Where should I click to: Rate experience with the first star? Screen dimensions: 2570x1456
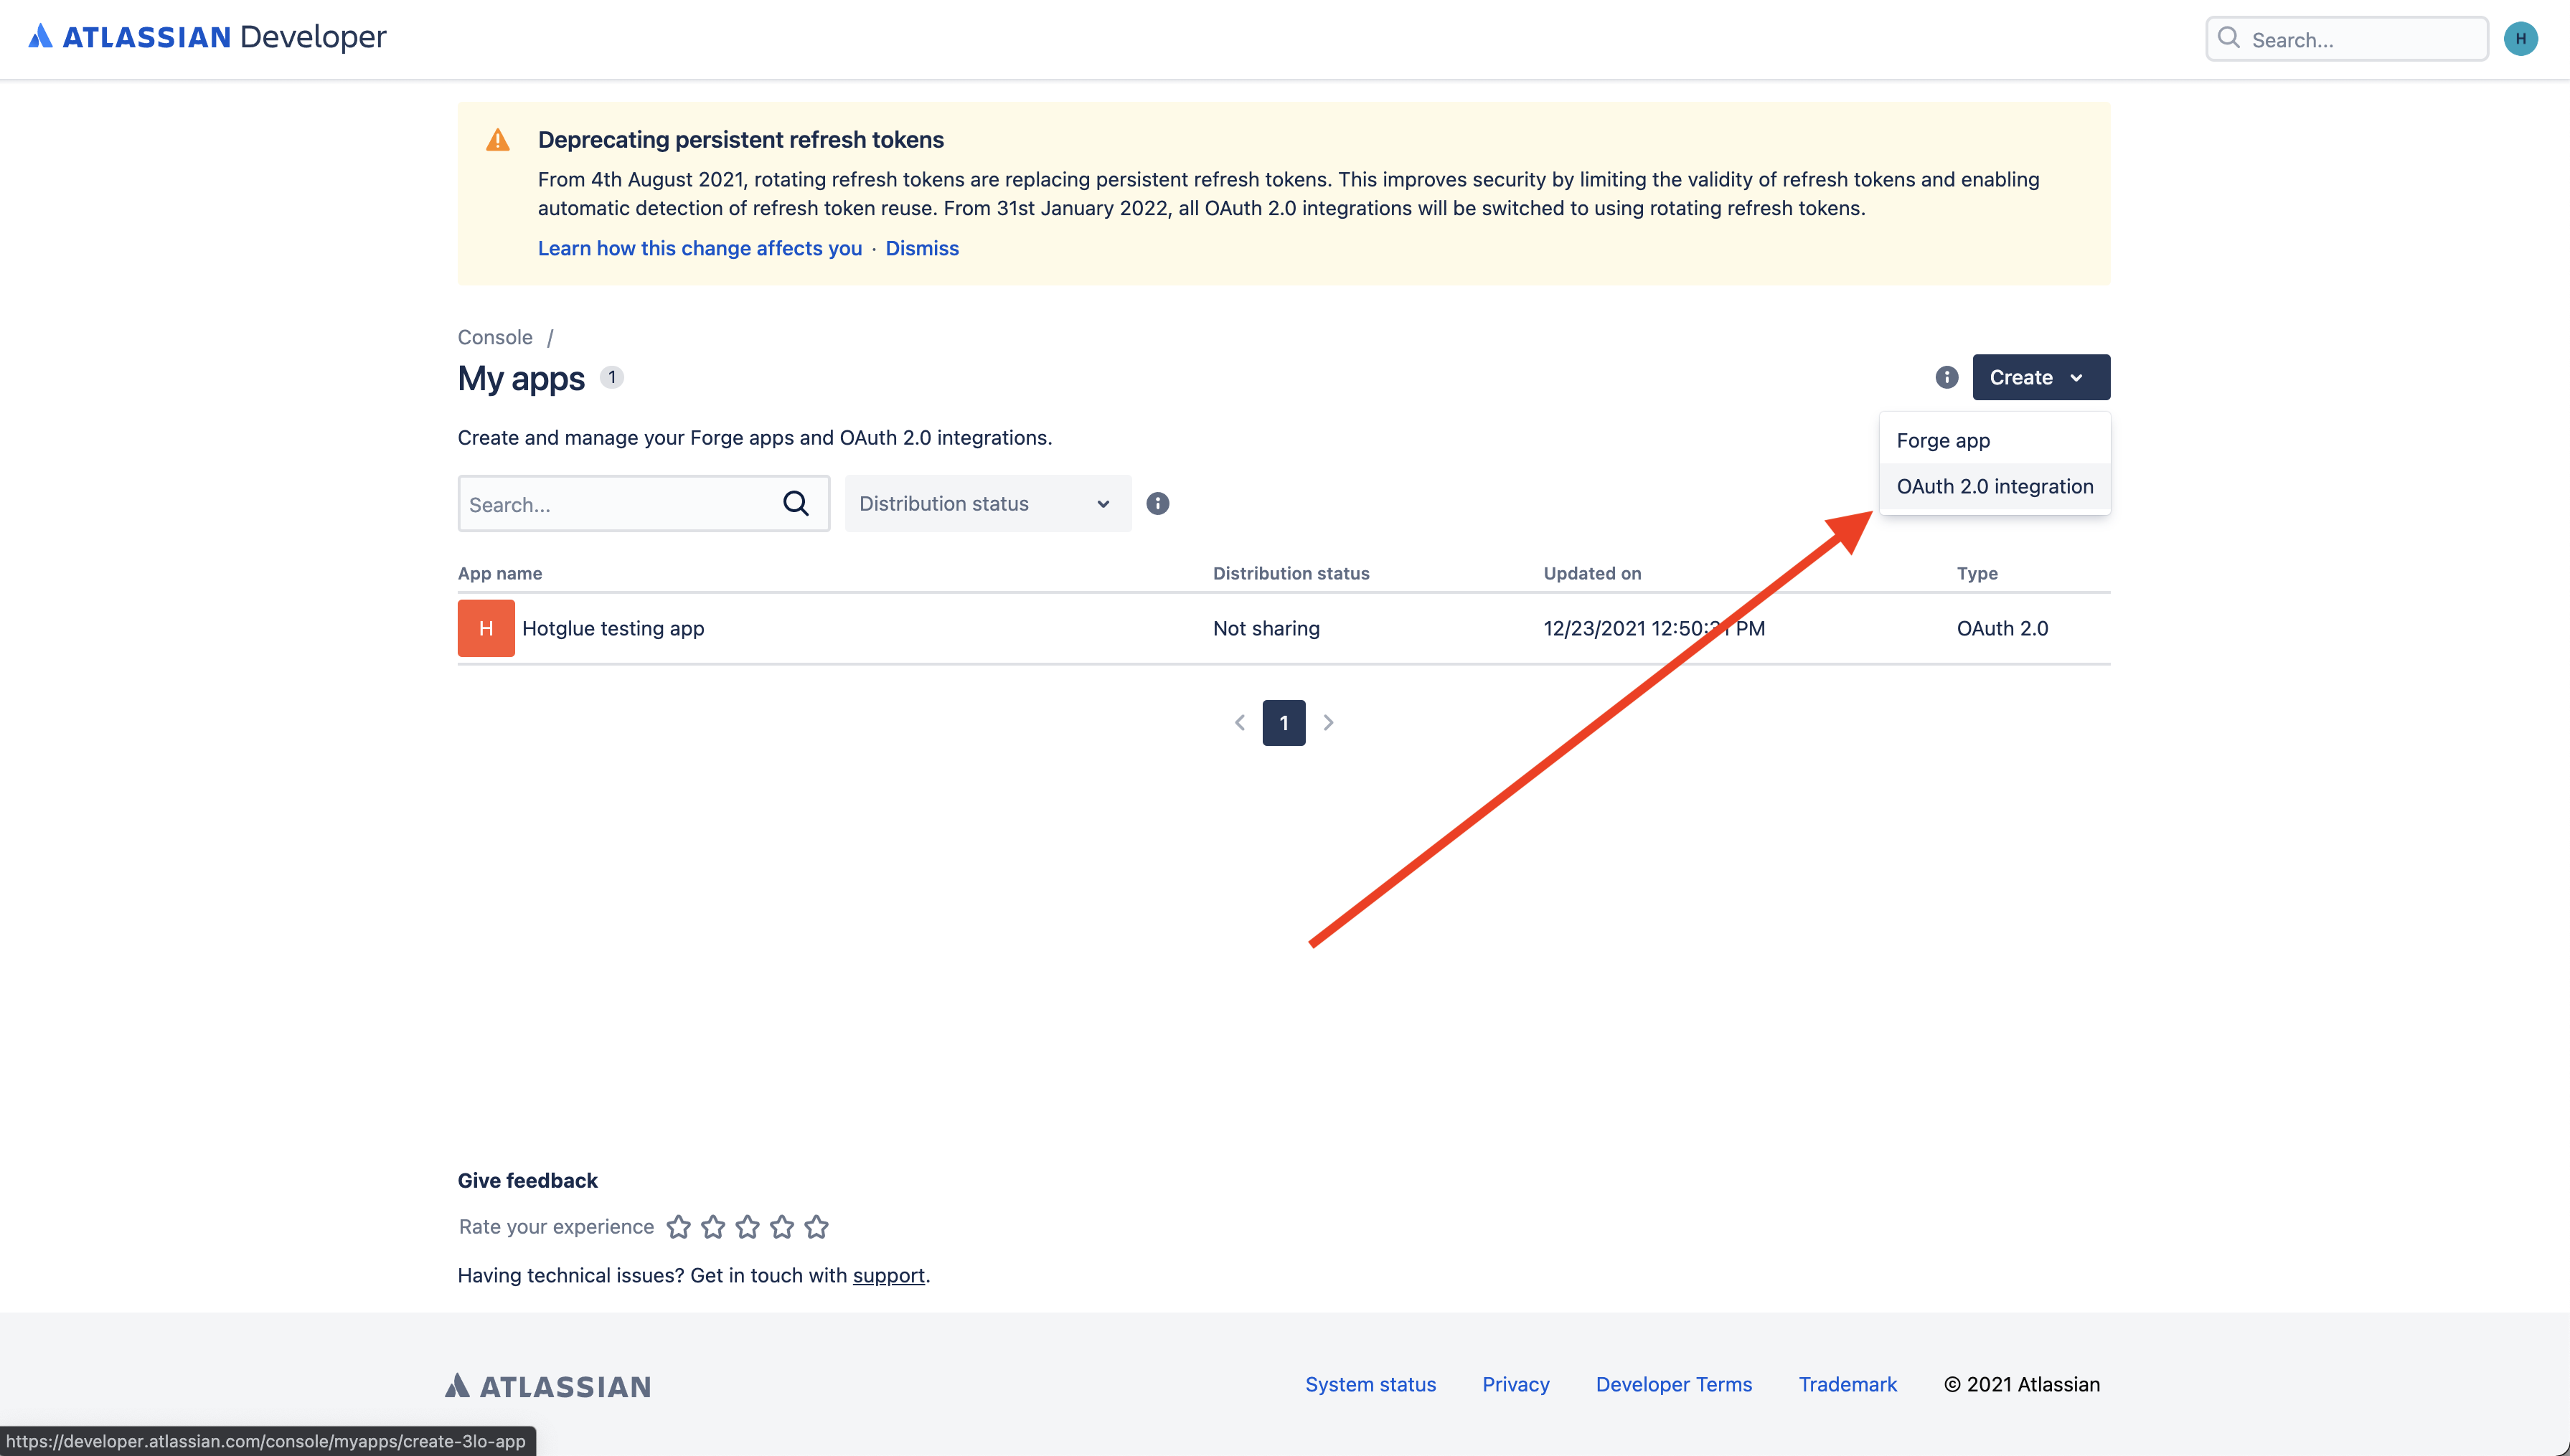678,1227
